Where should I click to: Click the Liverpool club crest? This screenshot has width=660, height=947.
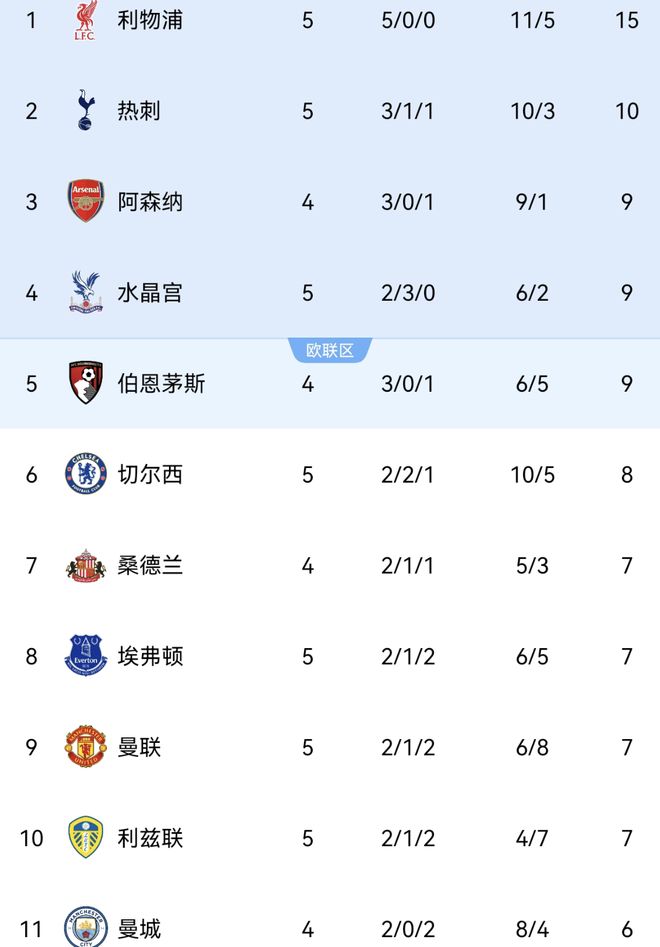[x=85, y=20]
